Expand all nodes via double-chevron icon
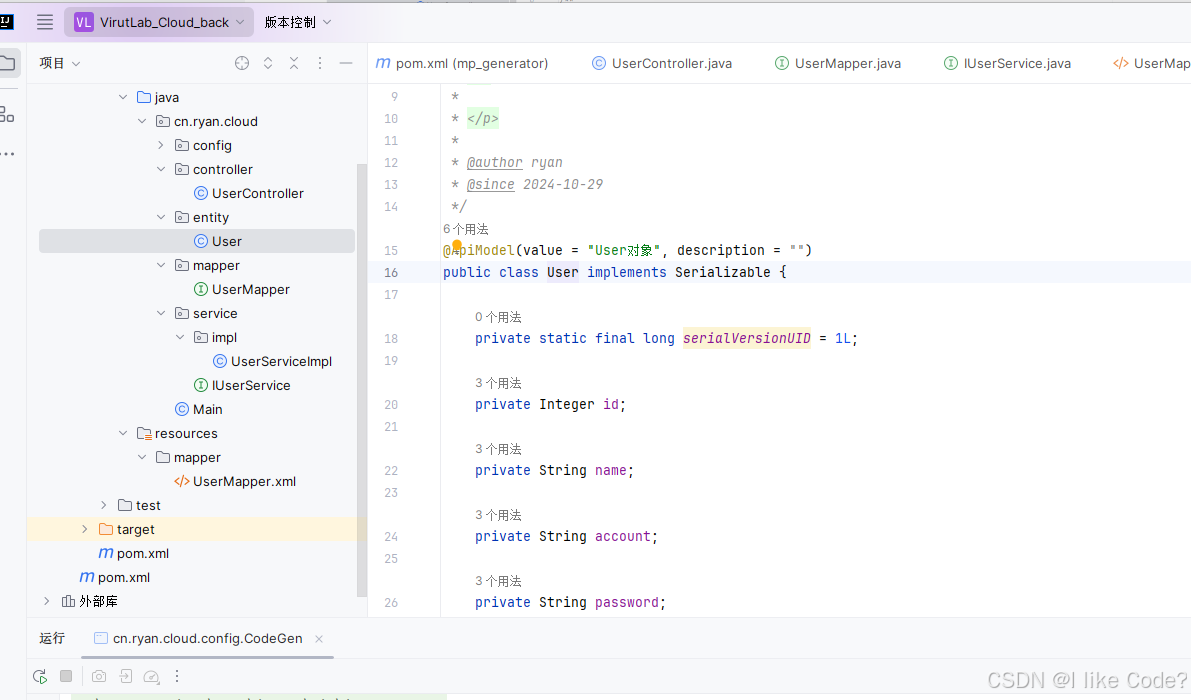1191x700 pixels. pos(267,62)
